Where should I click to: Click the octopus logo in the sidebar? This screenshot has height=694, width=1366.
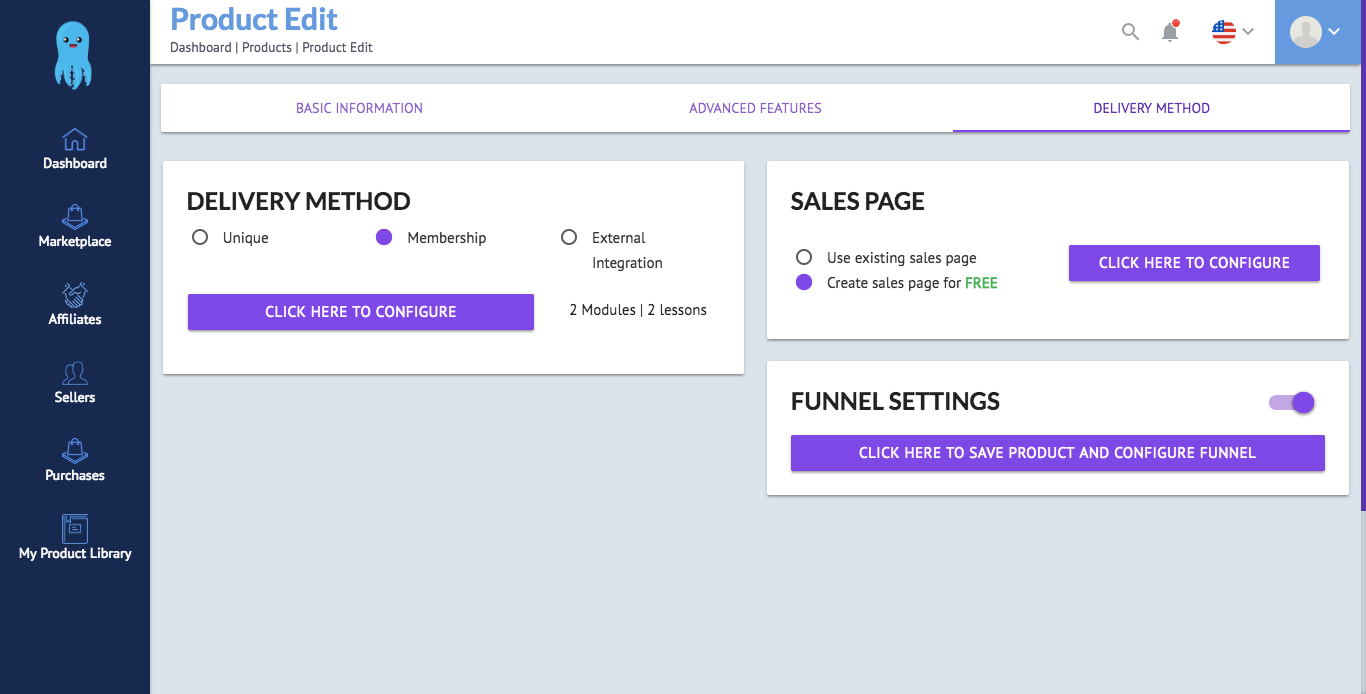point(74,56)
